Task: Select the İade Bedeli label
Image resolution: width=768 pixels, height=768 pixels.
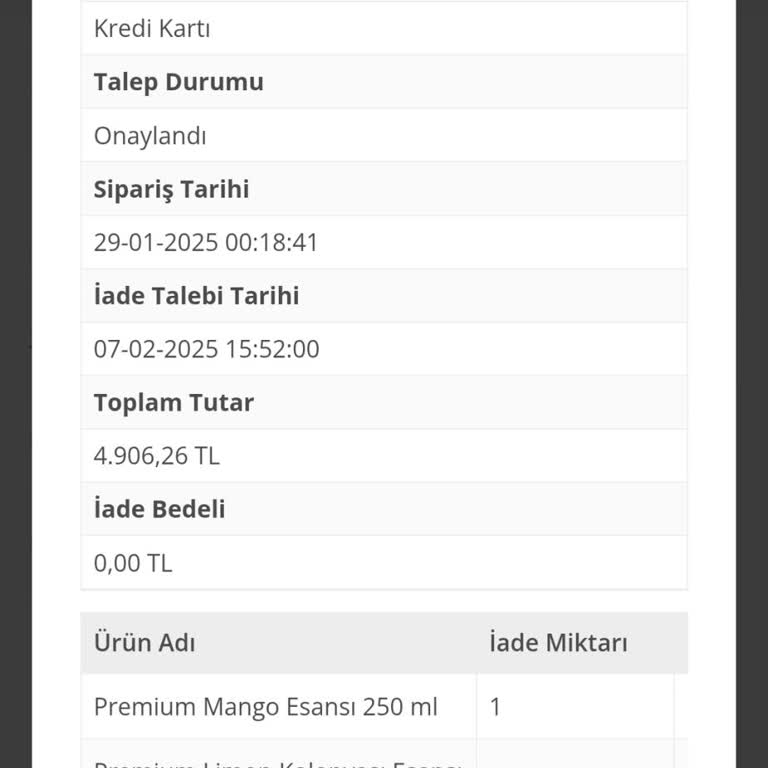Action: pos(160,509)
